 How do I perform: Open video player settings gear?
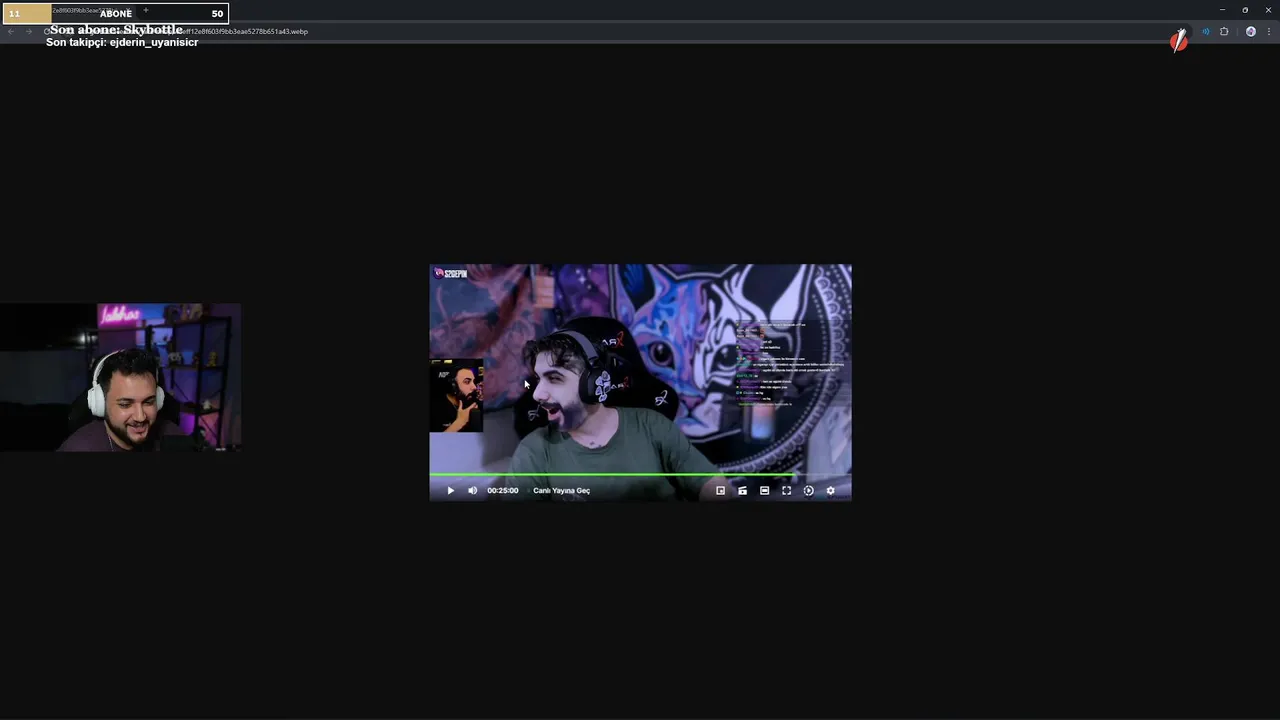(830, 491)
